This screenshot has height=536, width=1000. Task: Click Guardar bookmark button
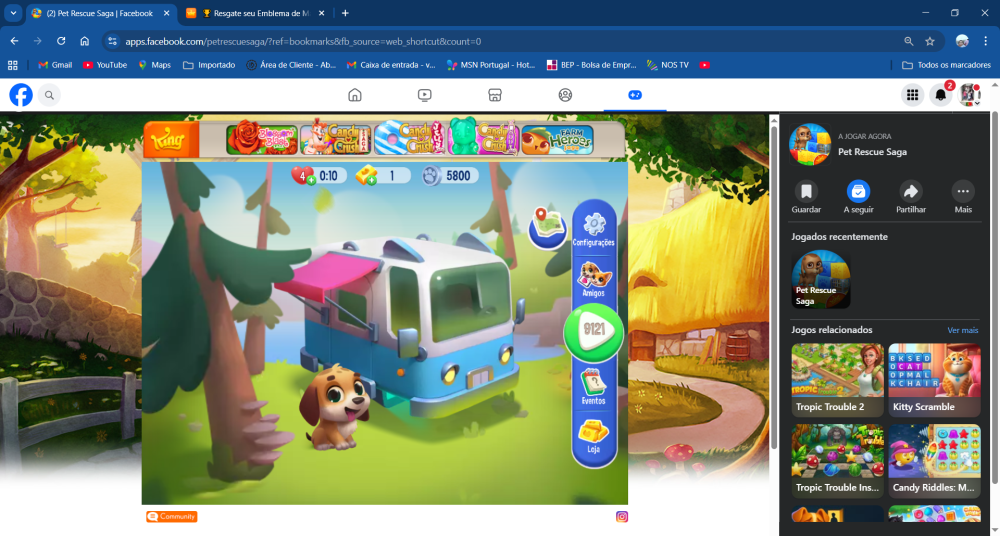pos(806,197)
